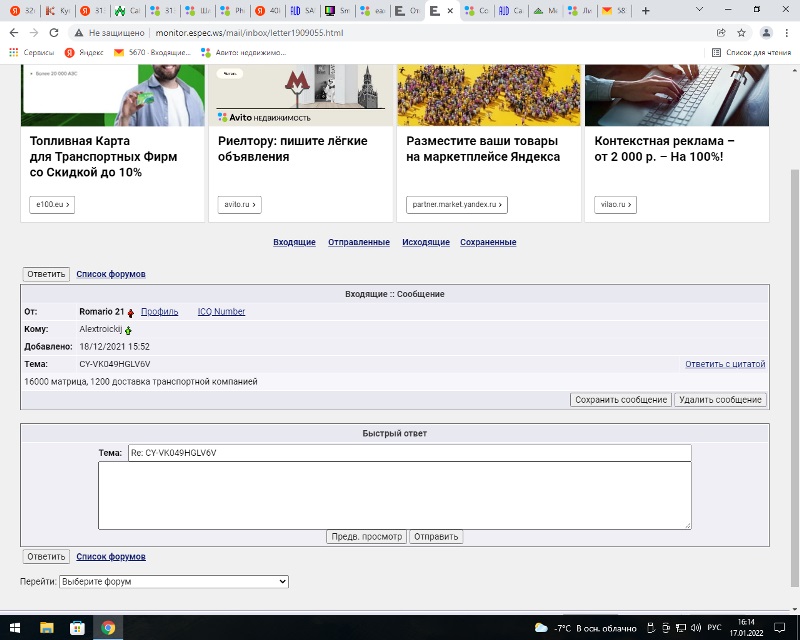Open the 'Ответить с цитатой' link

pos(725,364)
